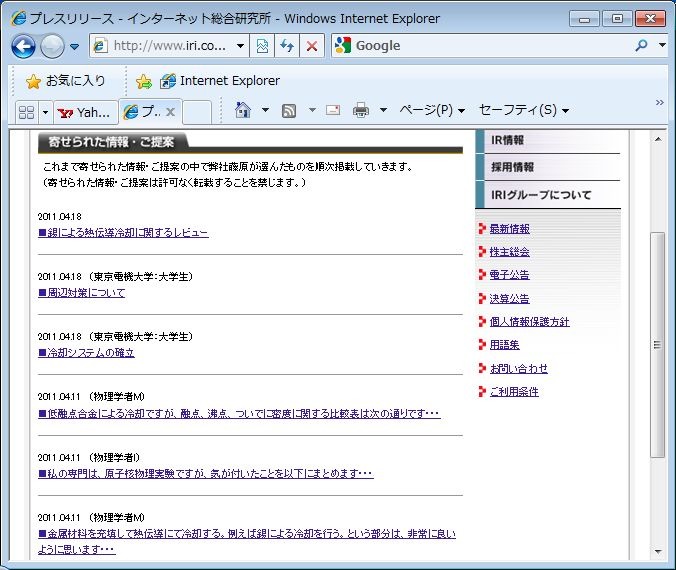Select IRIグループについて sidebar item
Screen dimensions: 676x570
pos(548,195)
